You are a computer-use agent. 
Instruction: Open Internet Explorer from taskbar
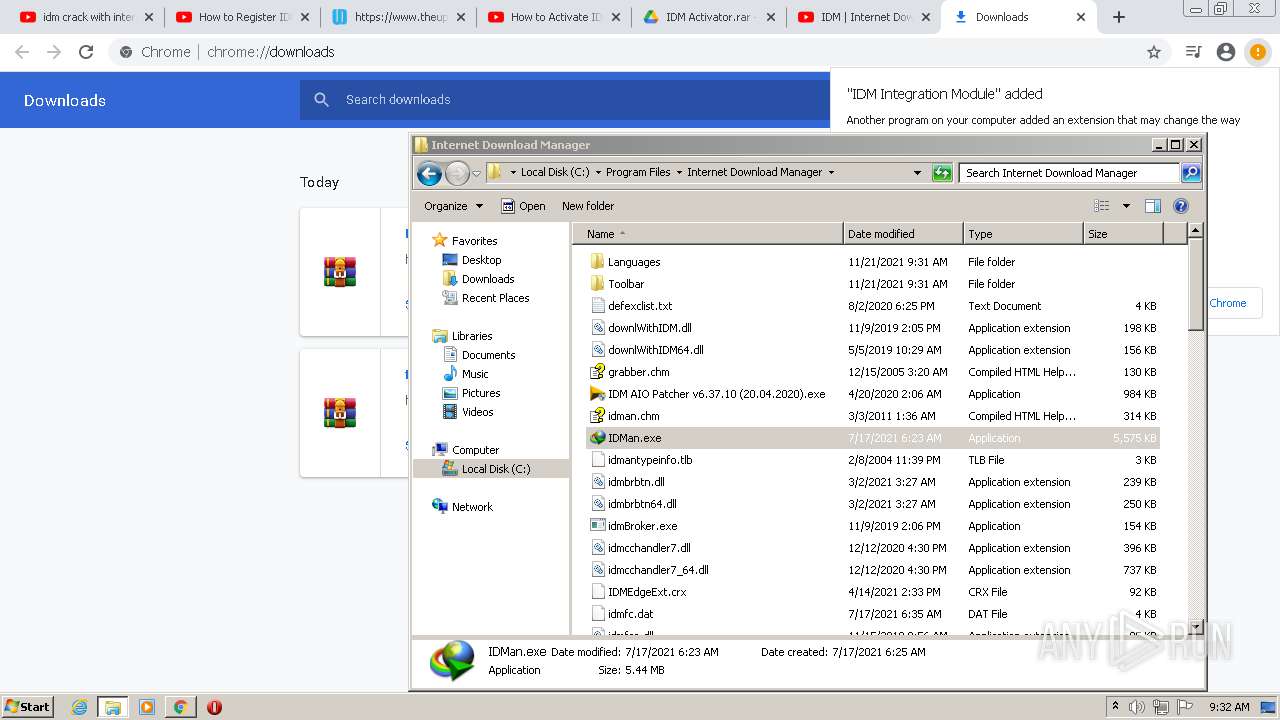tap(80, 707)
